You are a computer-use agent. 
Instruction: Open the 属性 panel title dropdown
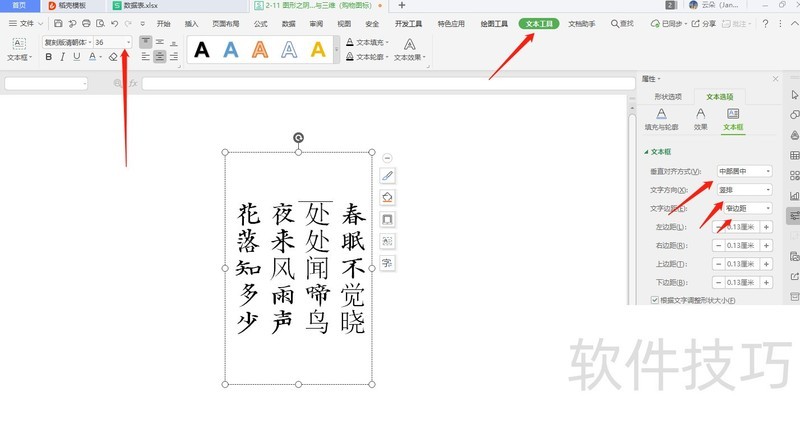tap(651, 79)
